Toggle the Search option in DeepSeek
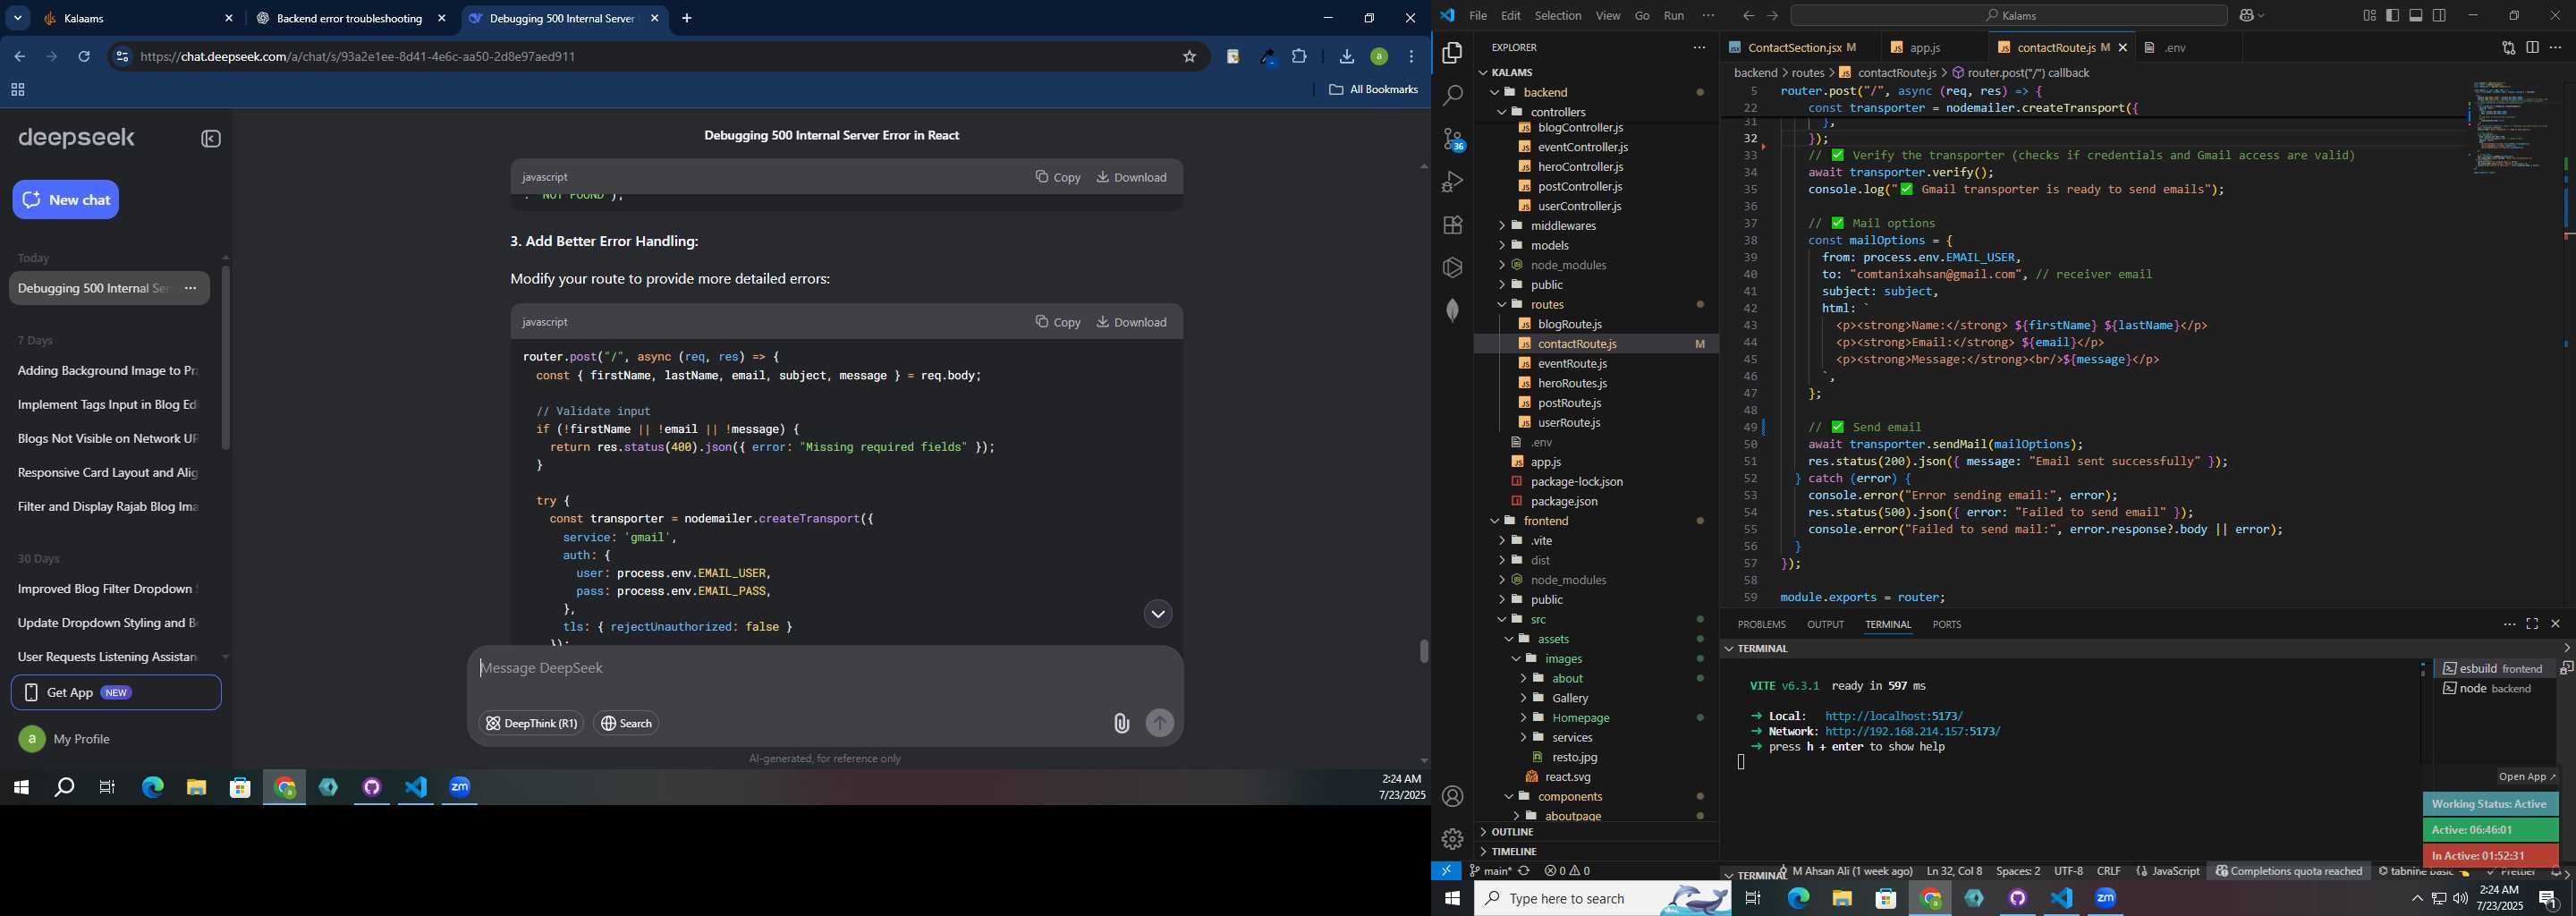The width and height of the screenshot is (2576, 916). [627, 723]
